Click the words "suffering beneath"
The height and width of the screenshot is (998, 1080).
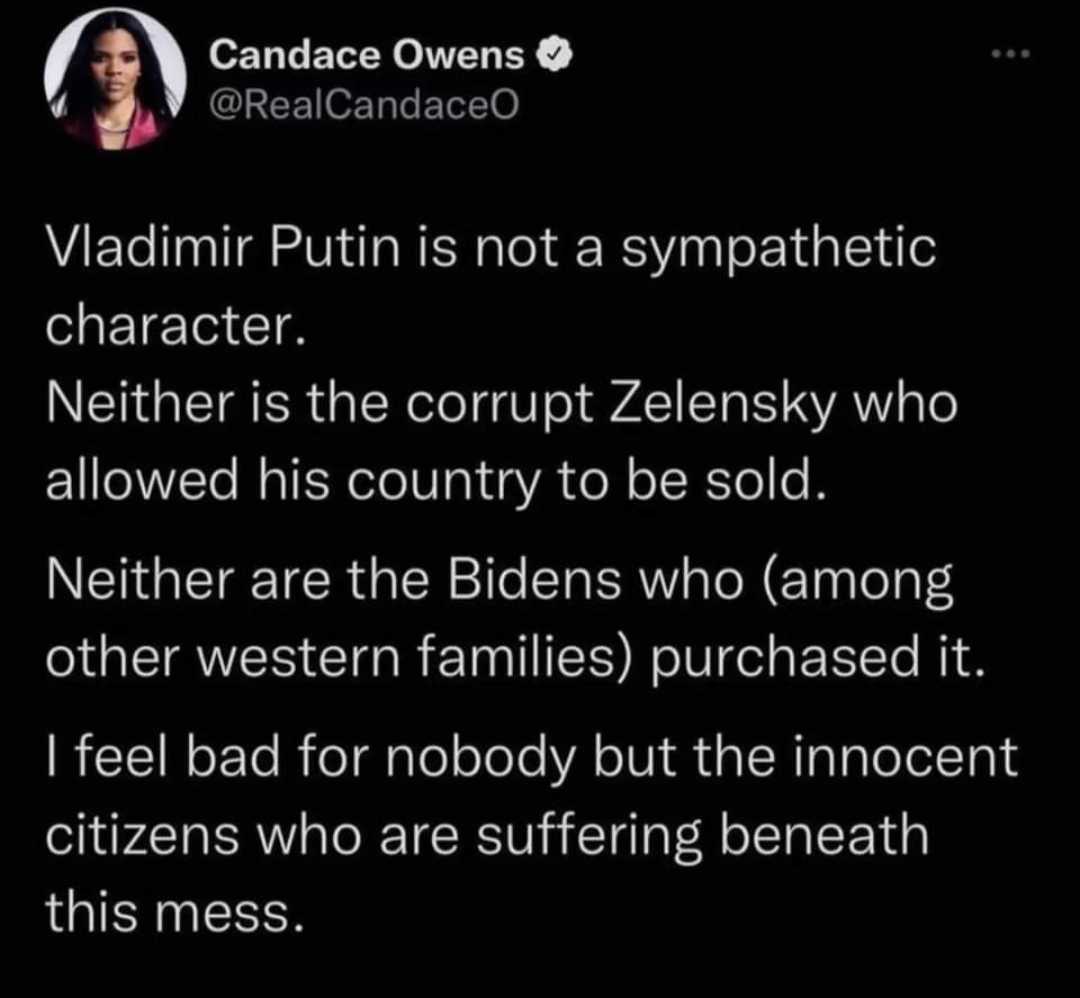point(703,835)
